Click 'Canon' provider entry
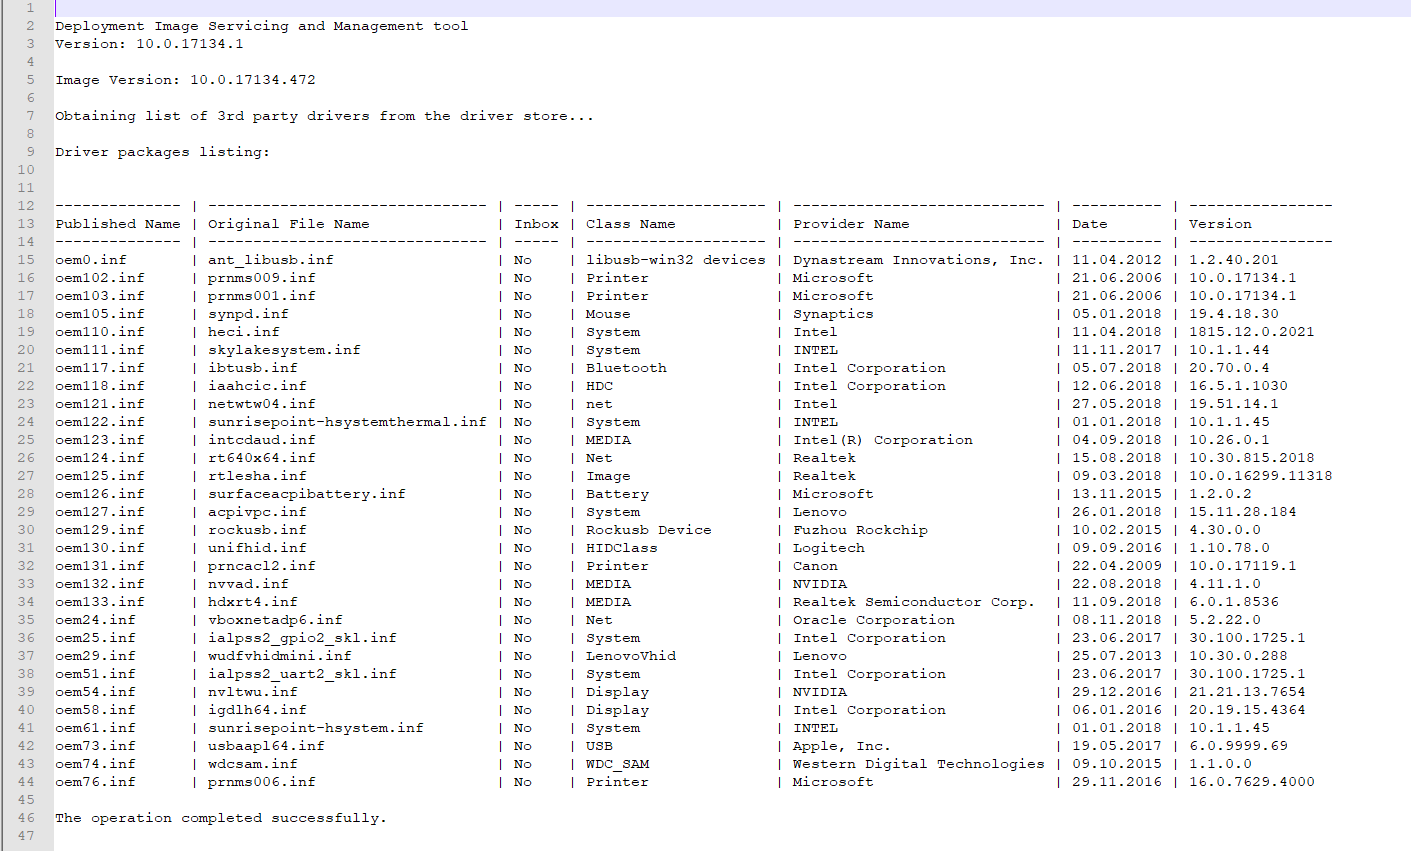Viewport: 1411px width, 851px height. [815, 566]
